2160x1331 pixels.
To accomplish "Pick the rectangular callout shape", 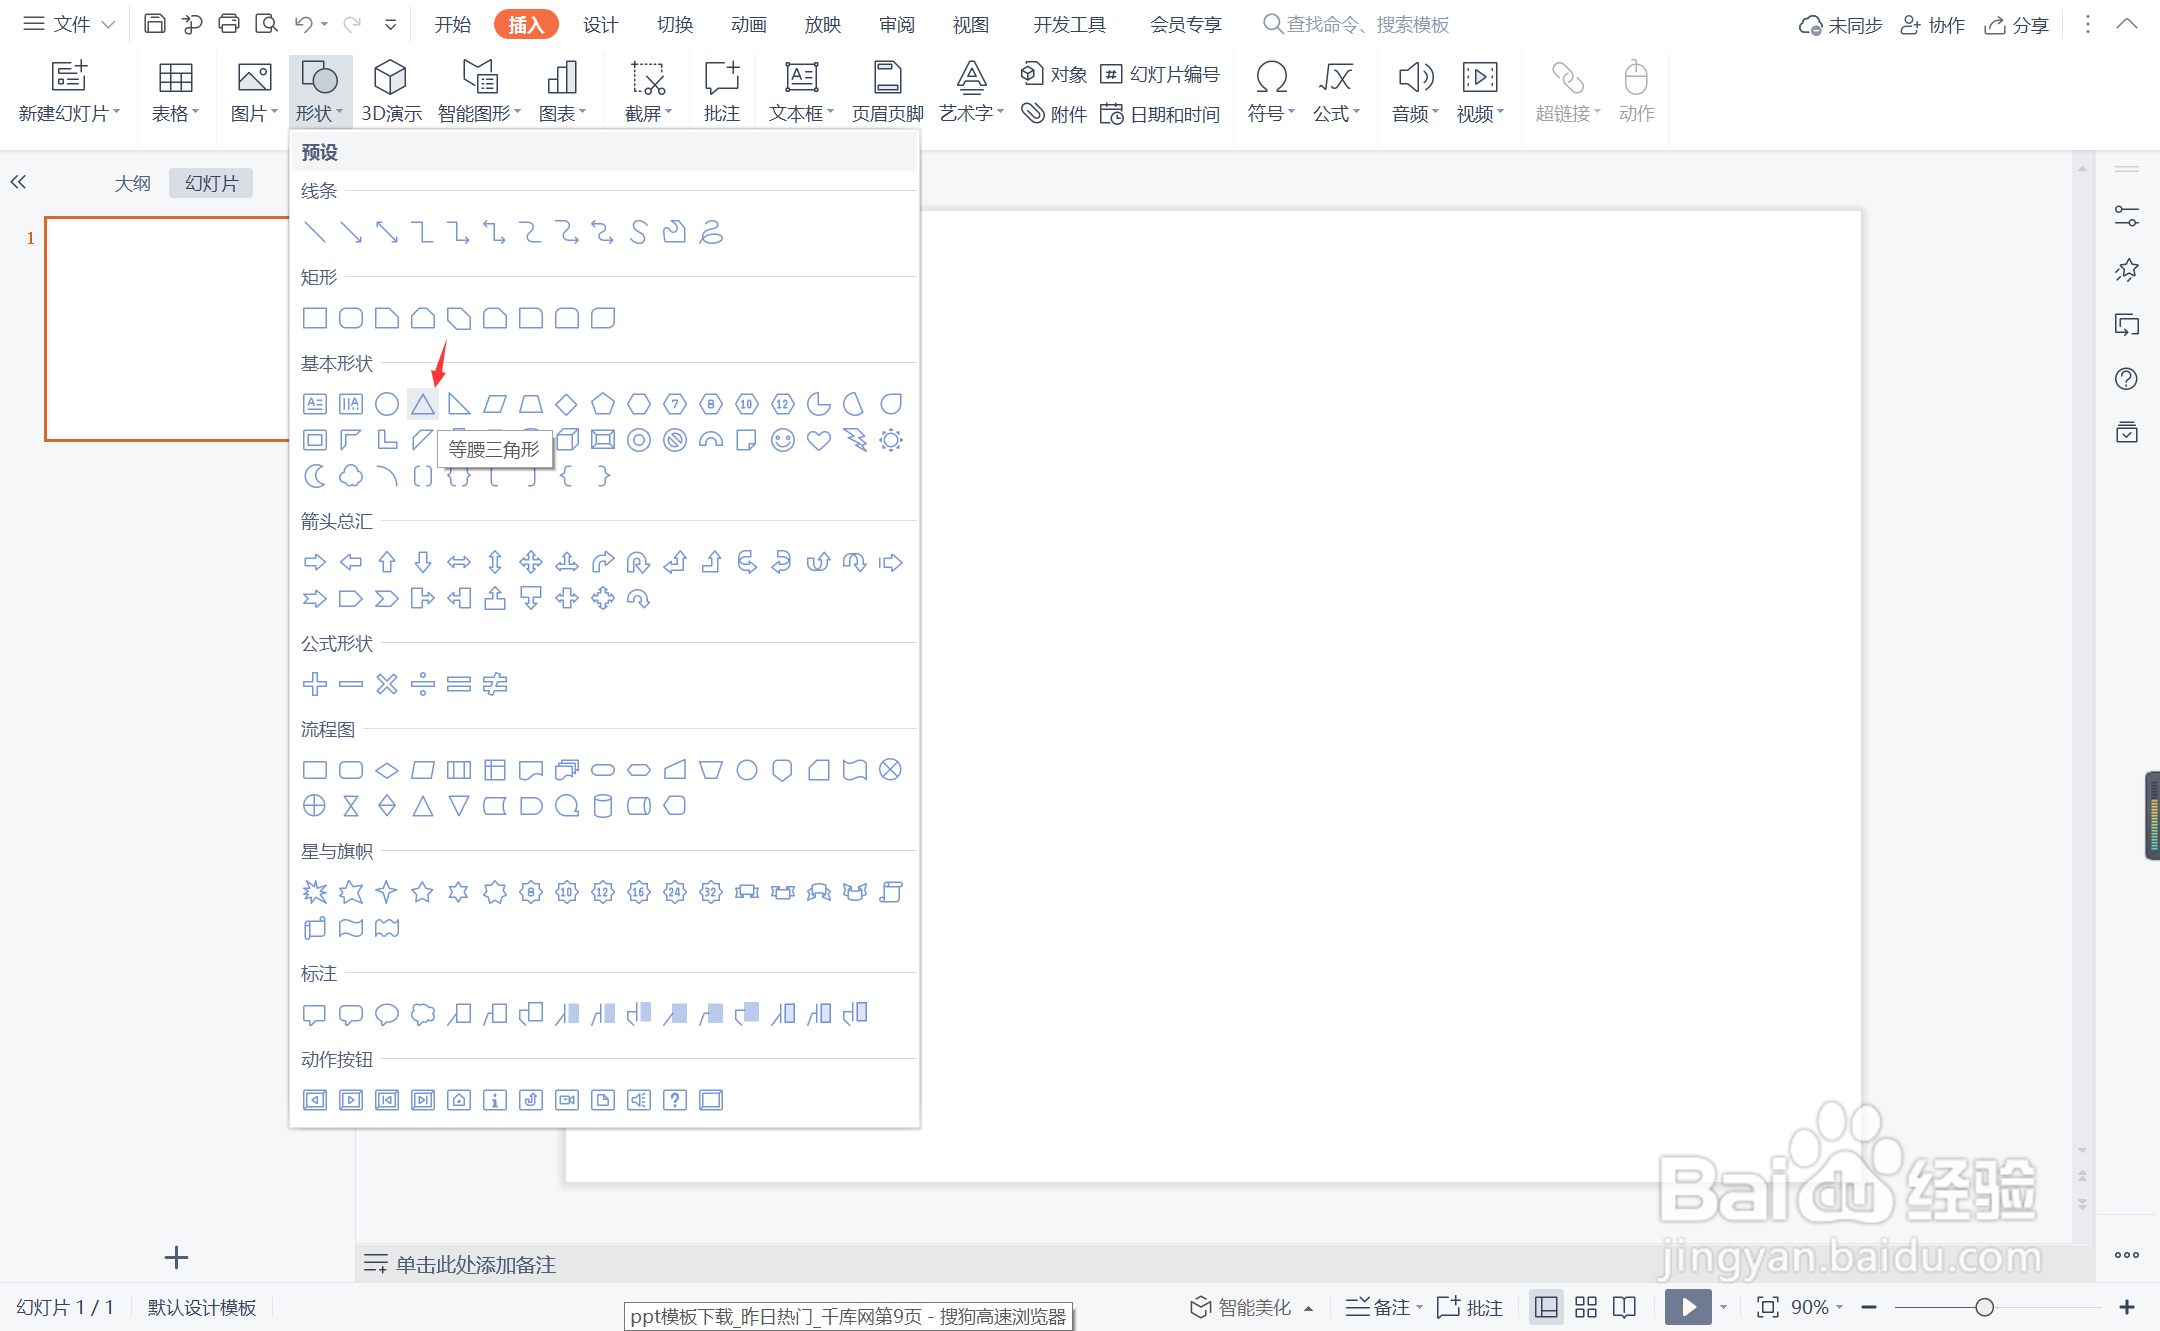I will coord(315,1014).
